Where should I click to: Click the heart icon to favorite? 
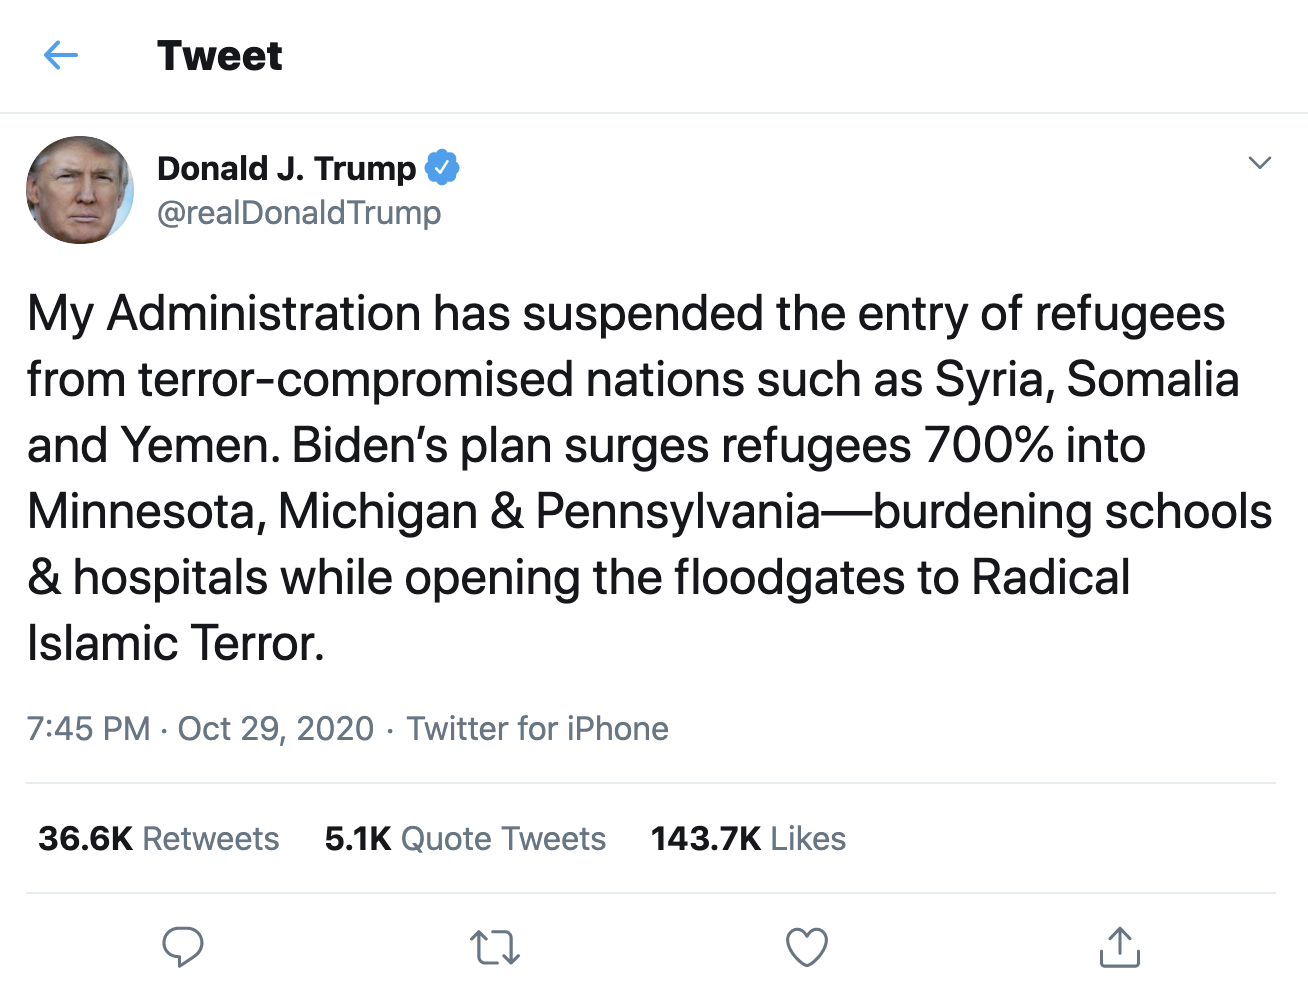pyautogui.click(x=806, y=946)
